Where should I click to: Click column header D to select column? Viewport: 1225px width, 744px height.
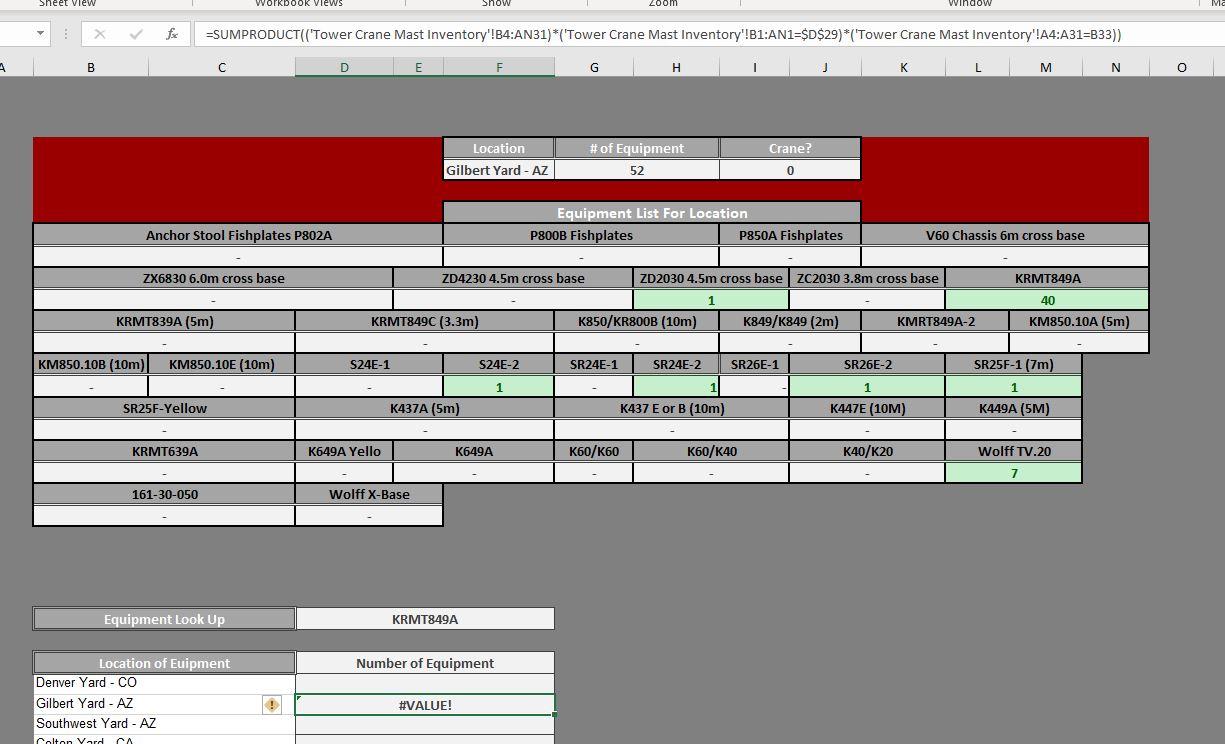pyautogui.click(x=344, y=67)
